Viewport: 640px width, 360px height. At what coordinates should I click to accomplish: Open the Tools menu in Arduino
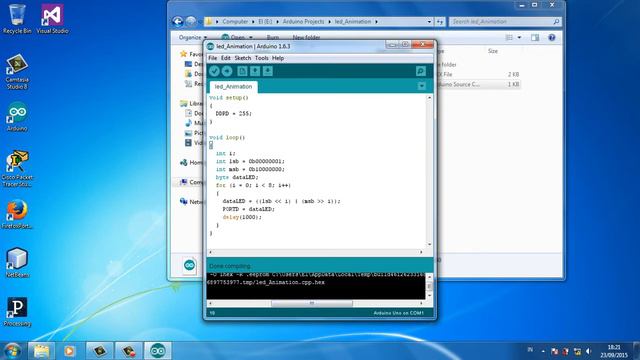coord(261,58)
